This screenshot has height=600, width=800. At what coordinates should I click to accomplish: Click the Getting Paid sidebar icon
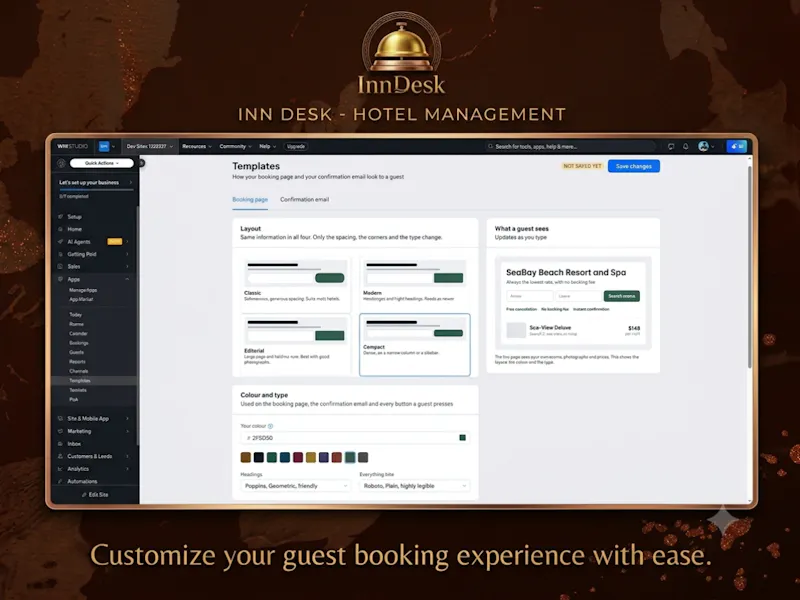pos(61,254)
